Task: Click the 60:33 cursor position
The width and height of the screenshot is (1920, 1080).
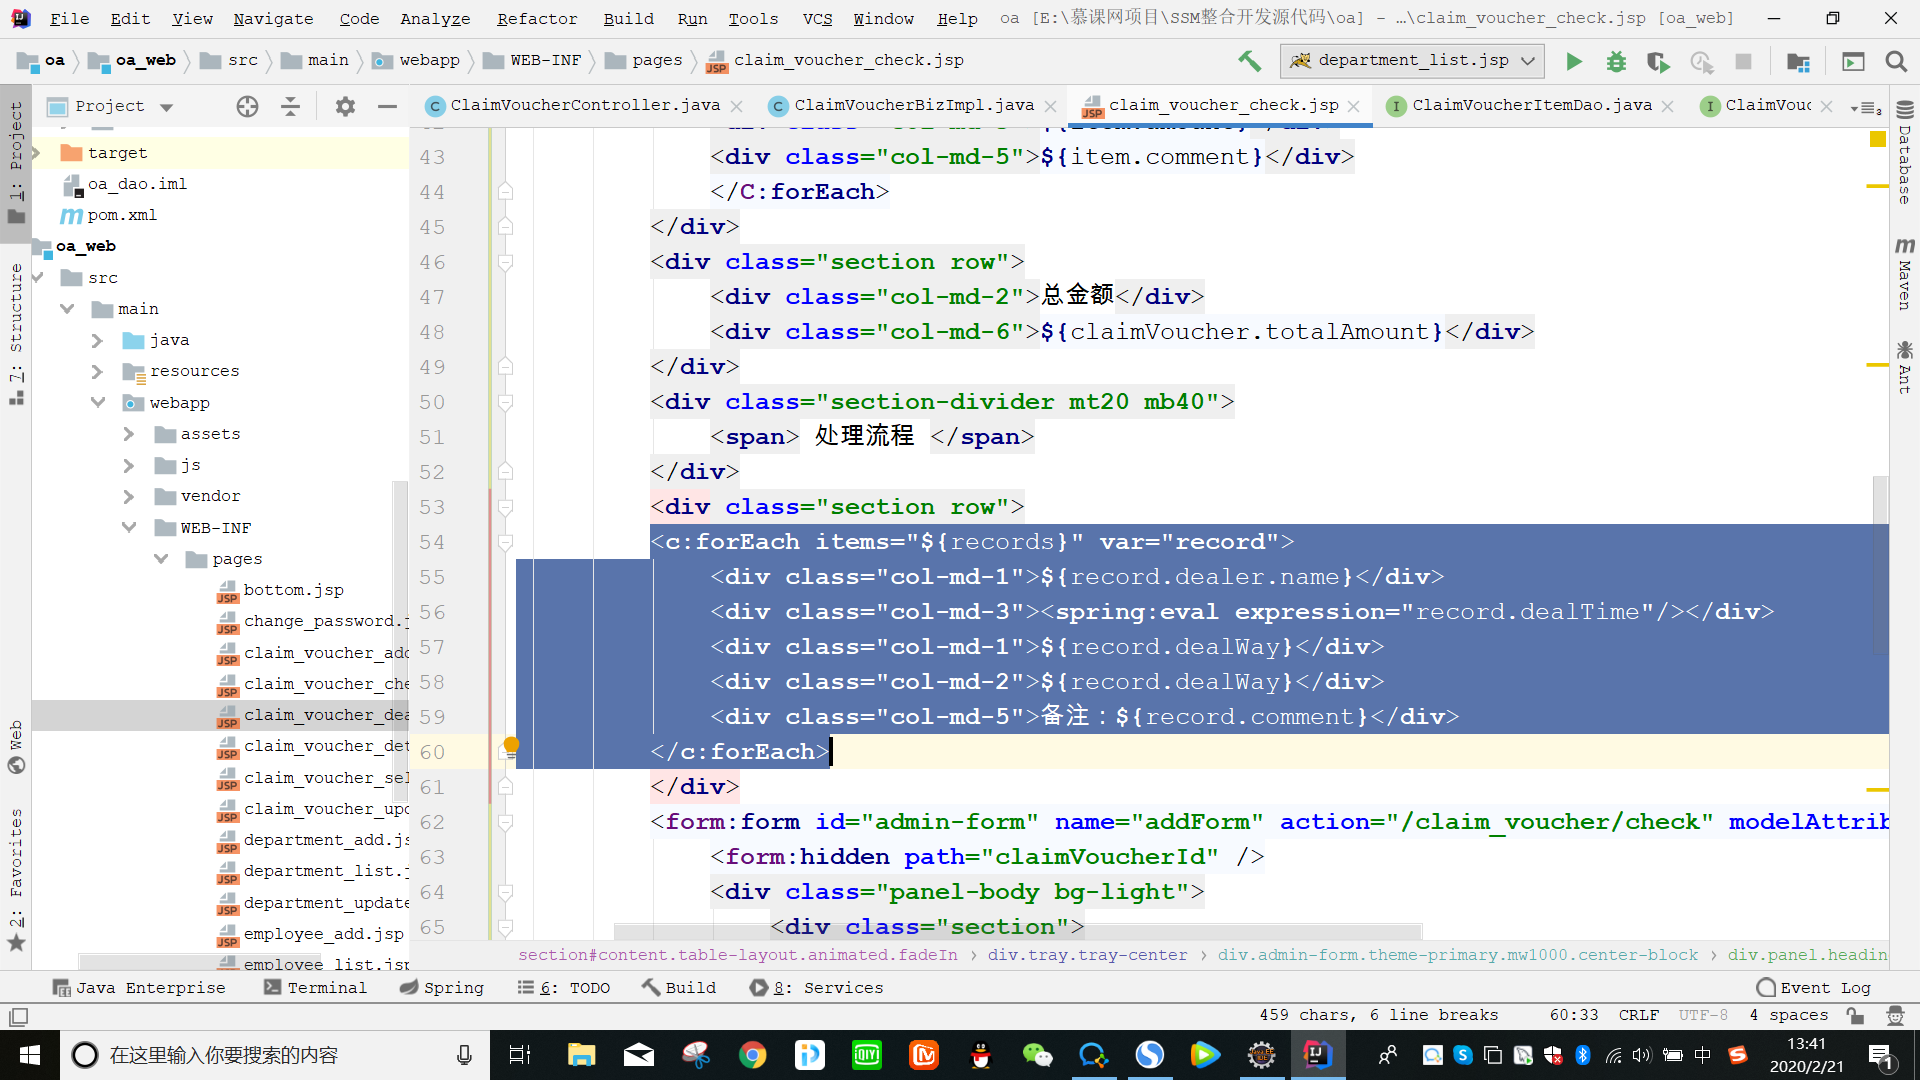Action: [x=1574, y=1015]
